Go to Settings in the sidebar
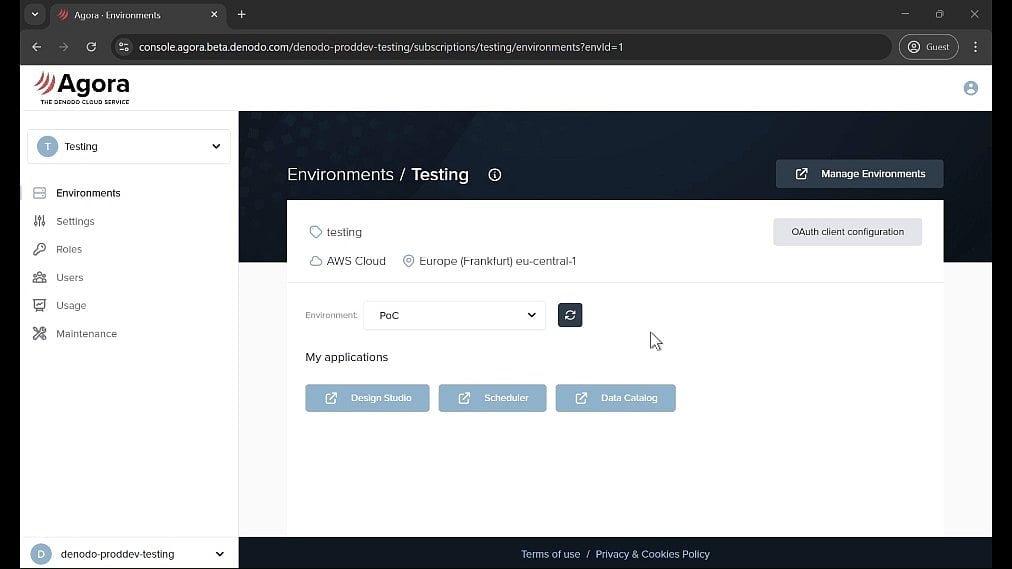1012x569 pixels. coord(75,221)
